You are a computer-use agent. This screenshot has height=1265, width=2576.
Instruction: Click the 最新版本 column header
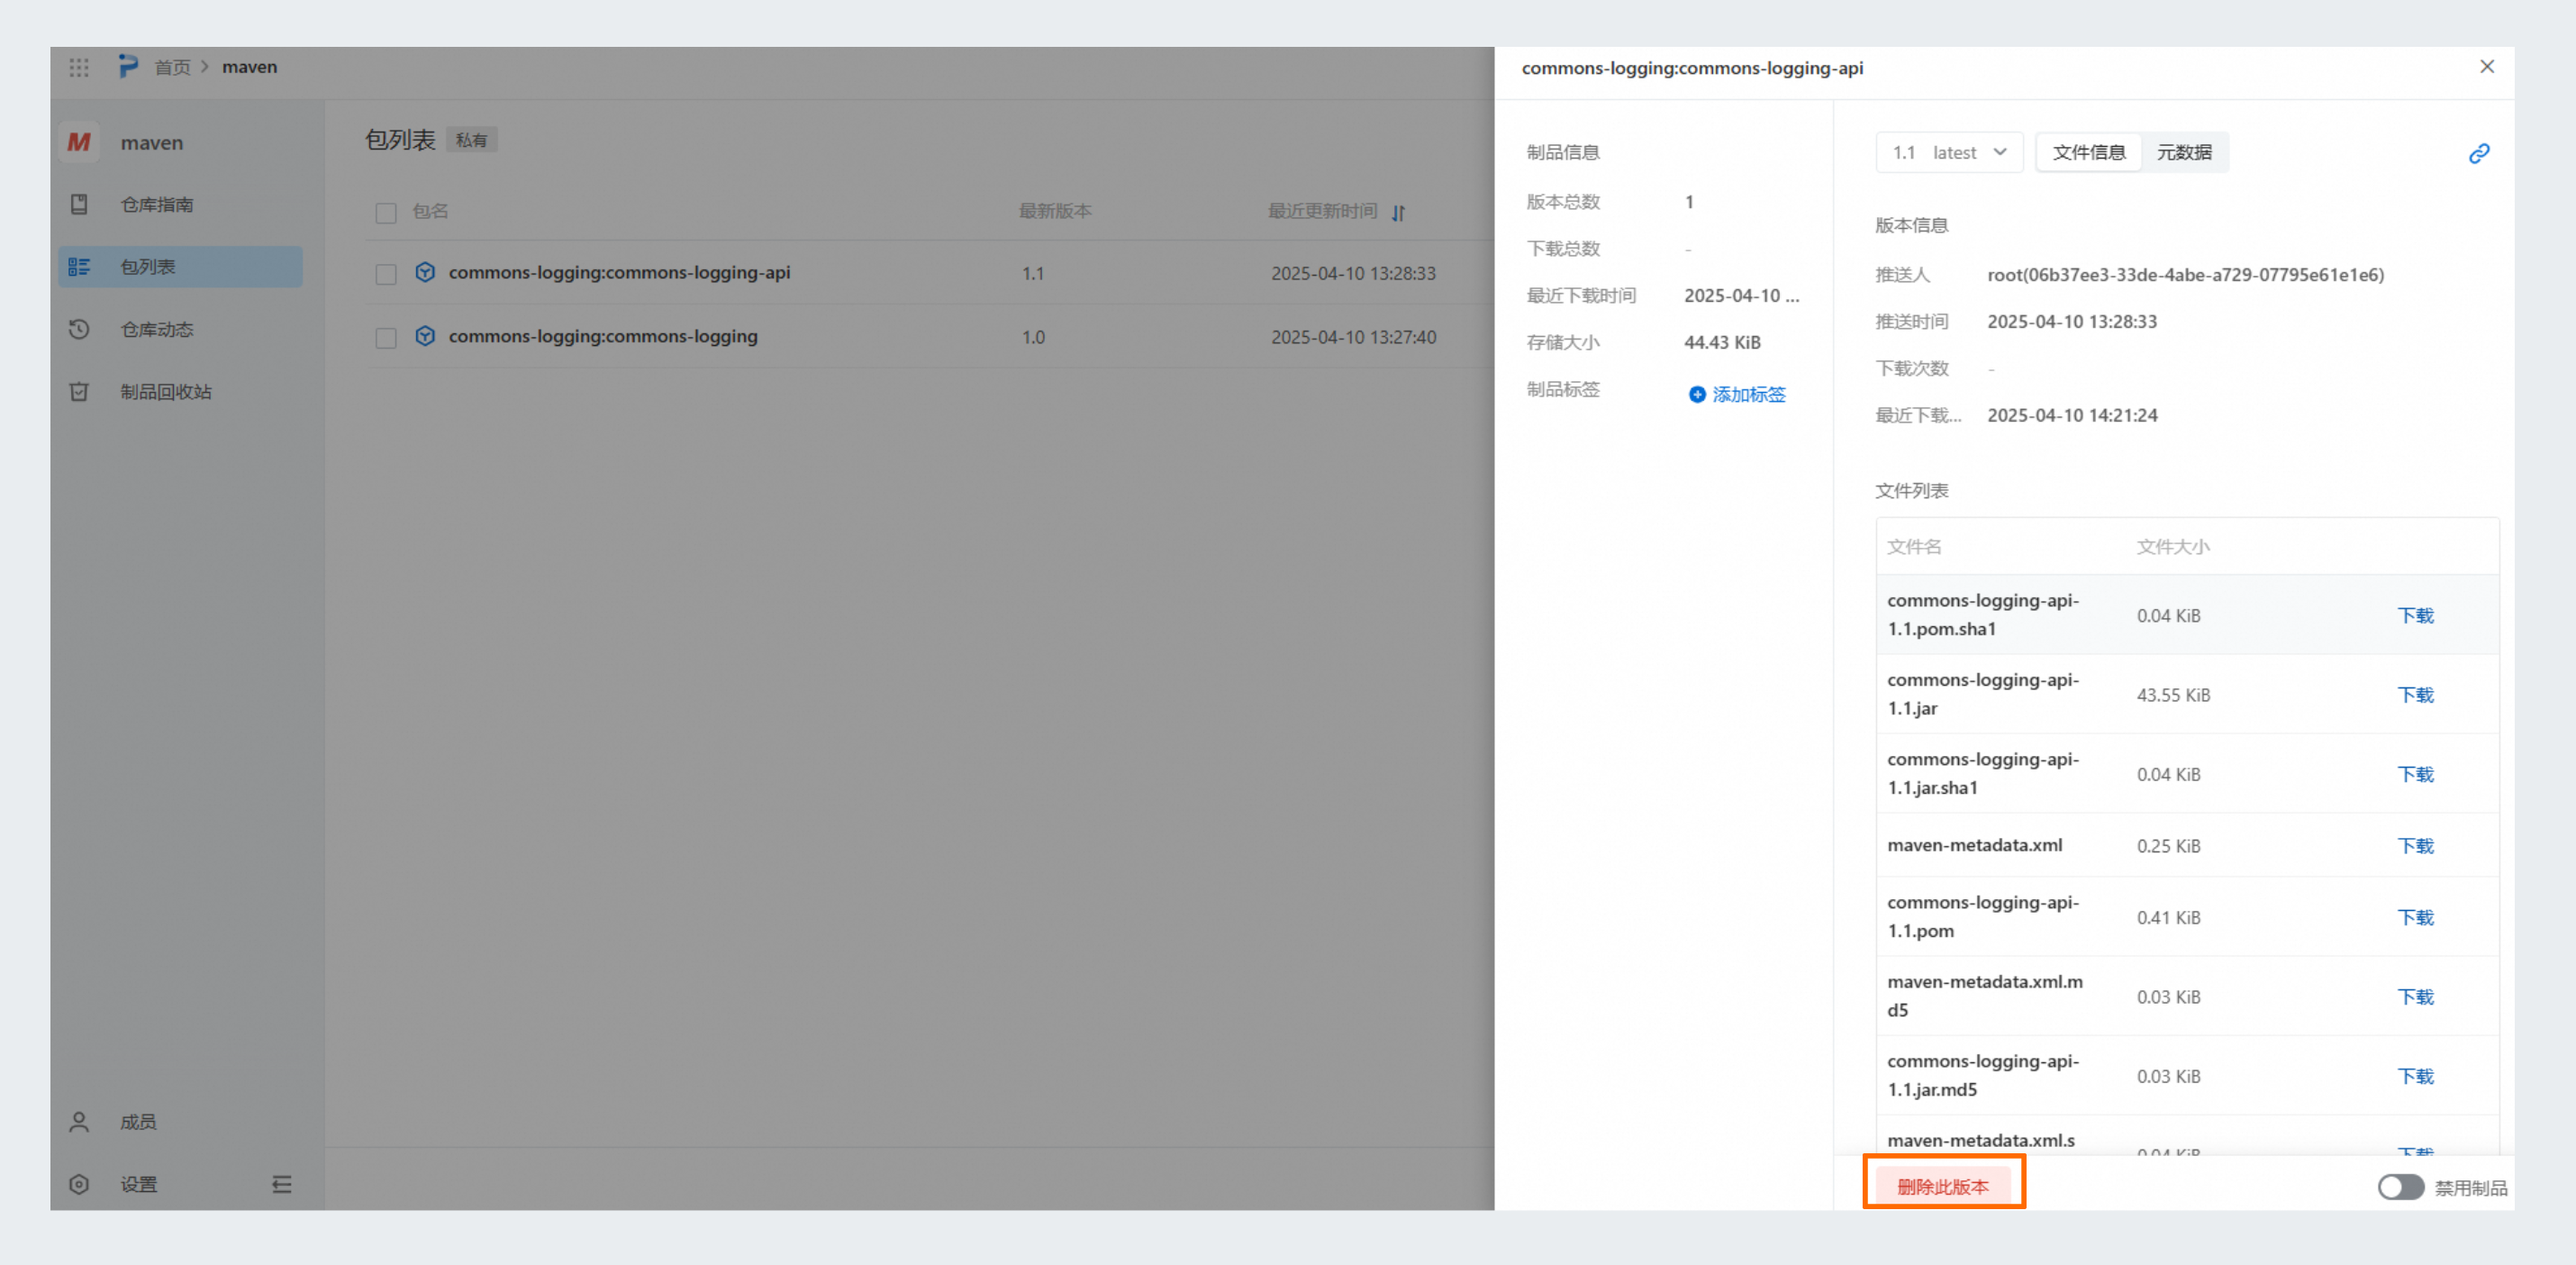coord(1055,211)
